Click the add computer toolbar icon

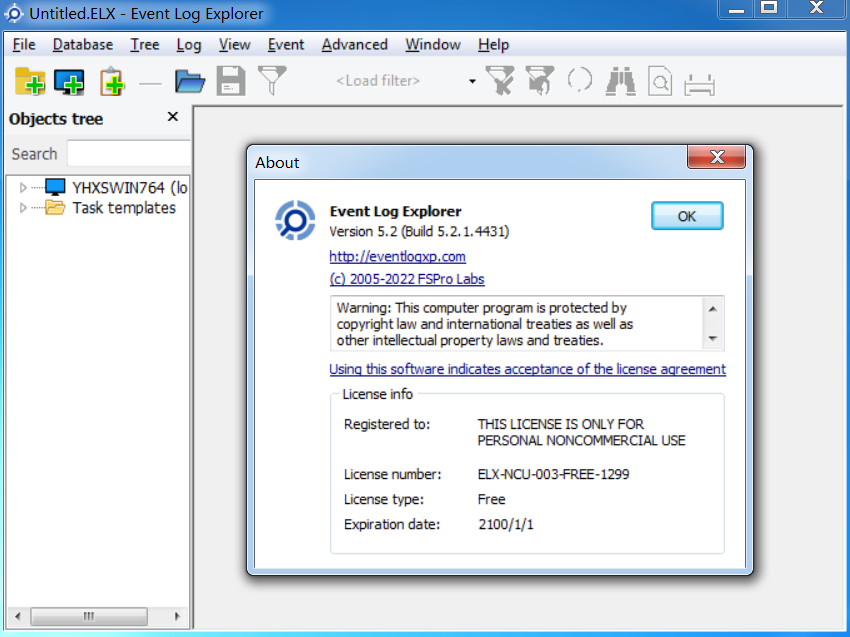click(x=69, y=81)
